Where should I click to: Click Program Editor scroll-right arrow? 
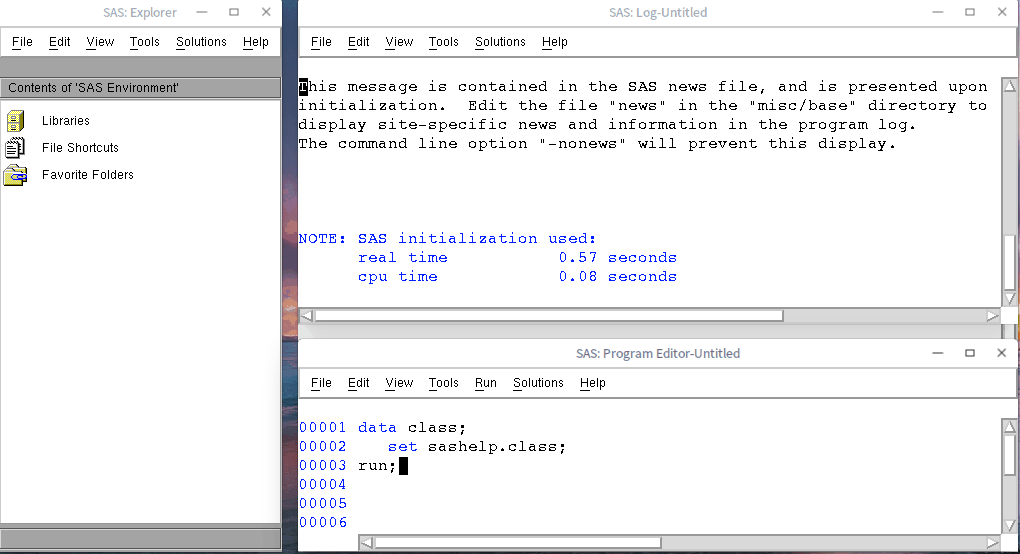(992, 542)
